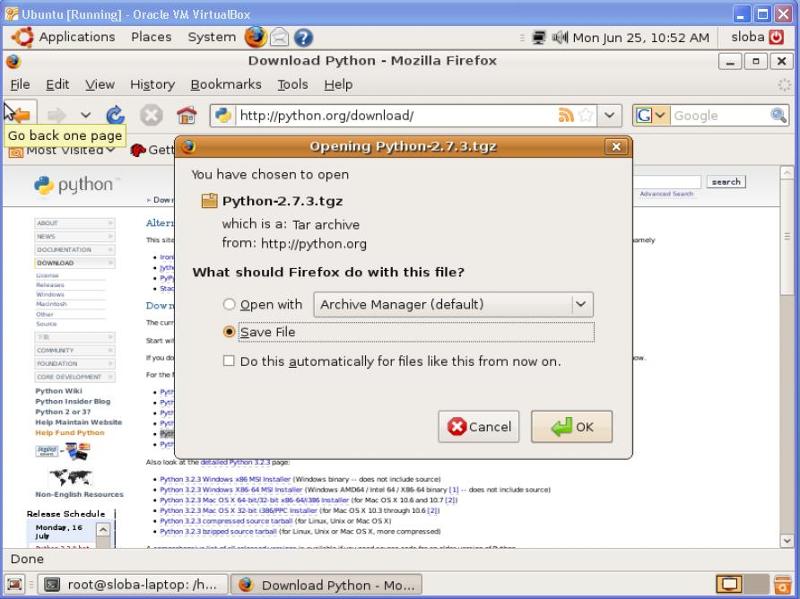This screenshot has height=599, width=800.
Task: Click the Show Desktop icon
Action: pyautogui.click(x=15, y=584)
